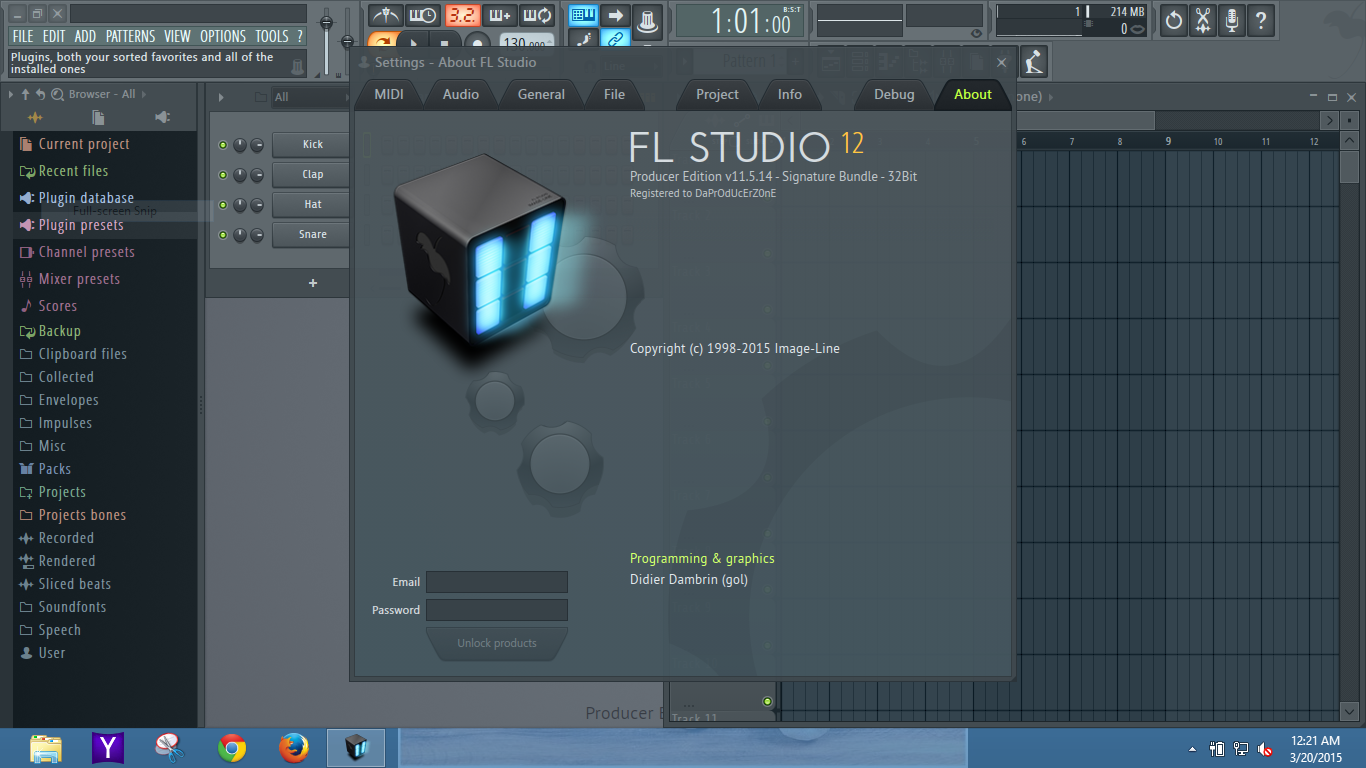Click the microphone one-click recording icon
Viewport: 1366px width, 768px height.
(1232, 20)
